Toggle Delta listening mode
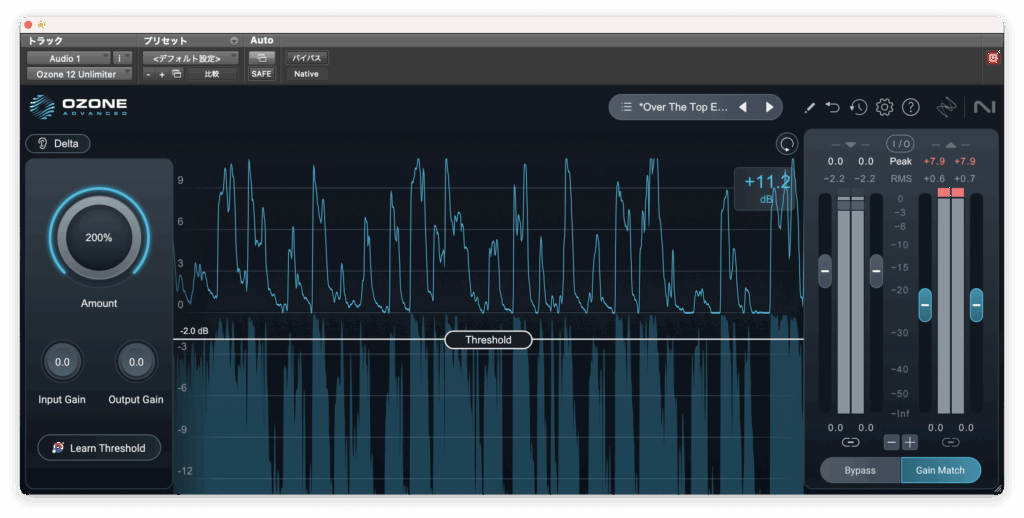Viewport: 1024px width, 518px height. click(x=58, y=143)
